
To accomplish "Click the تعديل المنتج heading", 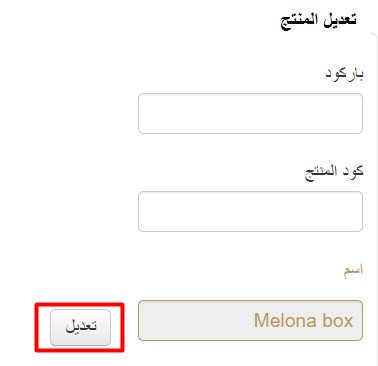I will coord(318,21).
